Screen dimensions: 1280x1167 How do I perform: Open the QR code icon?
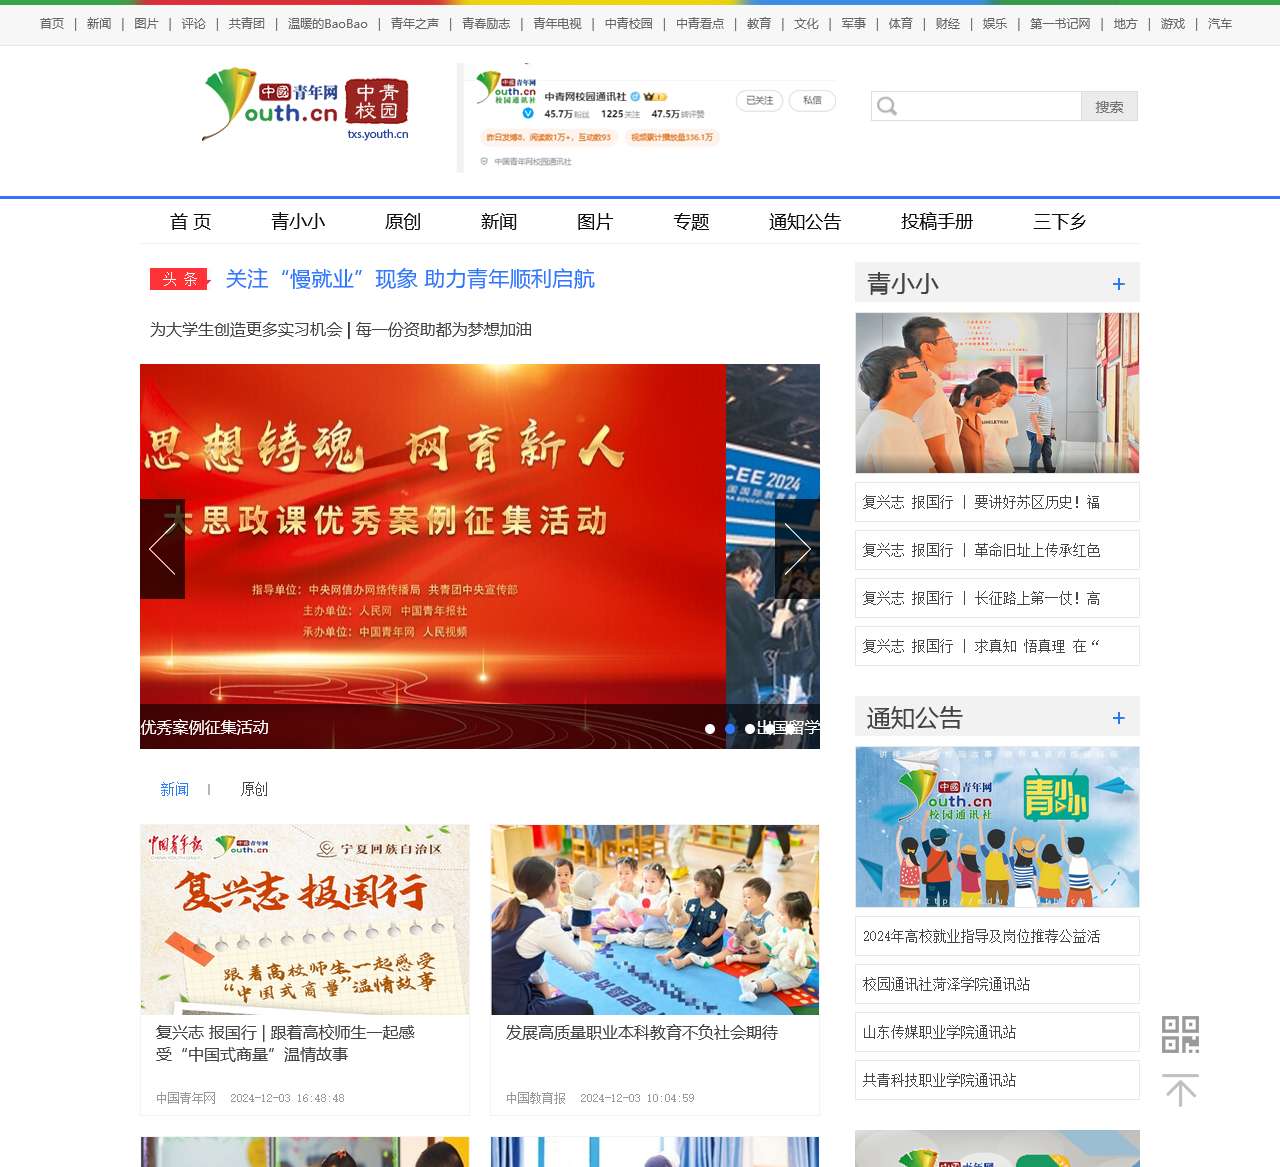tap(1180, 1034)
